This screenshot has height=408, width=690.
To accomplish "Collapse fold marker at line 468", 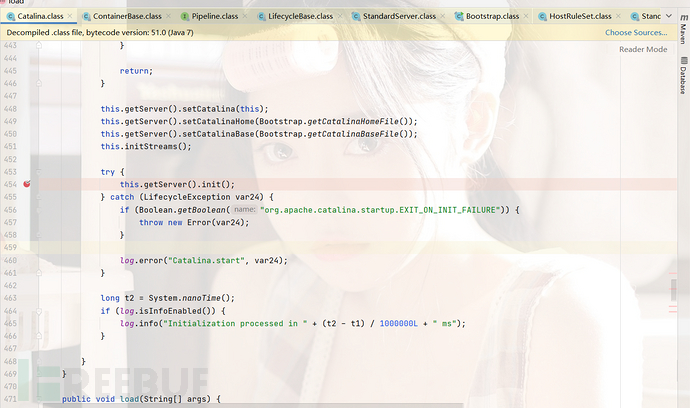I will coord(39,361).
